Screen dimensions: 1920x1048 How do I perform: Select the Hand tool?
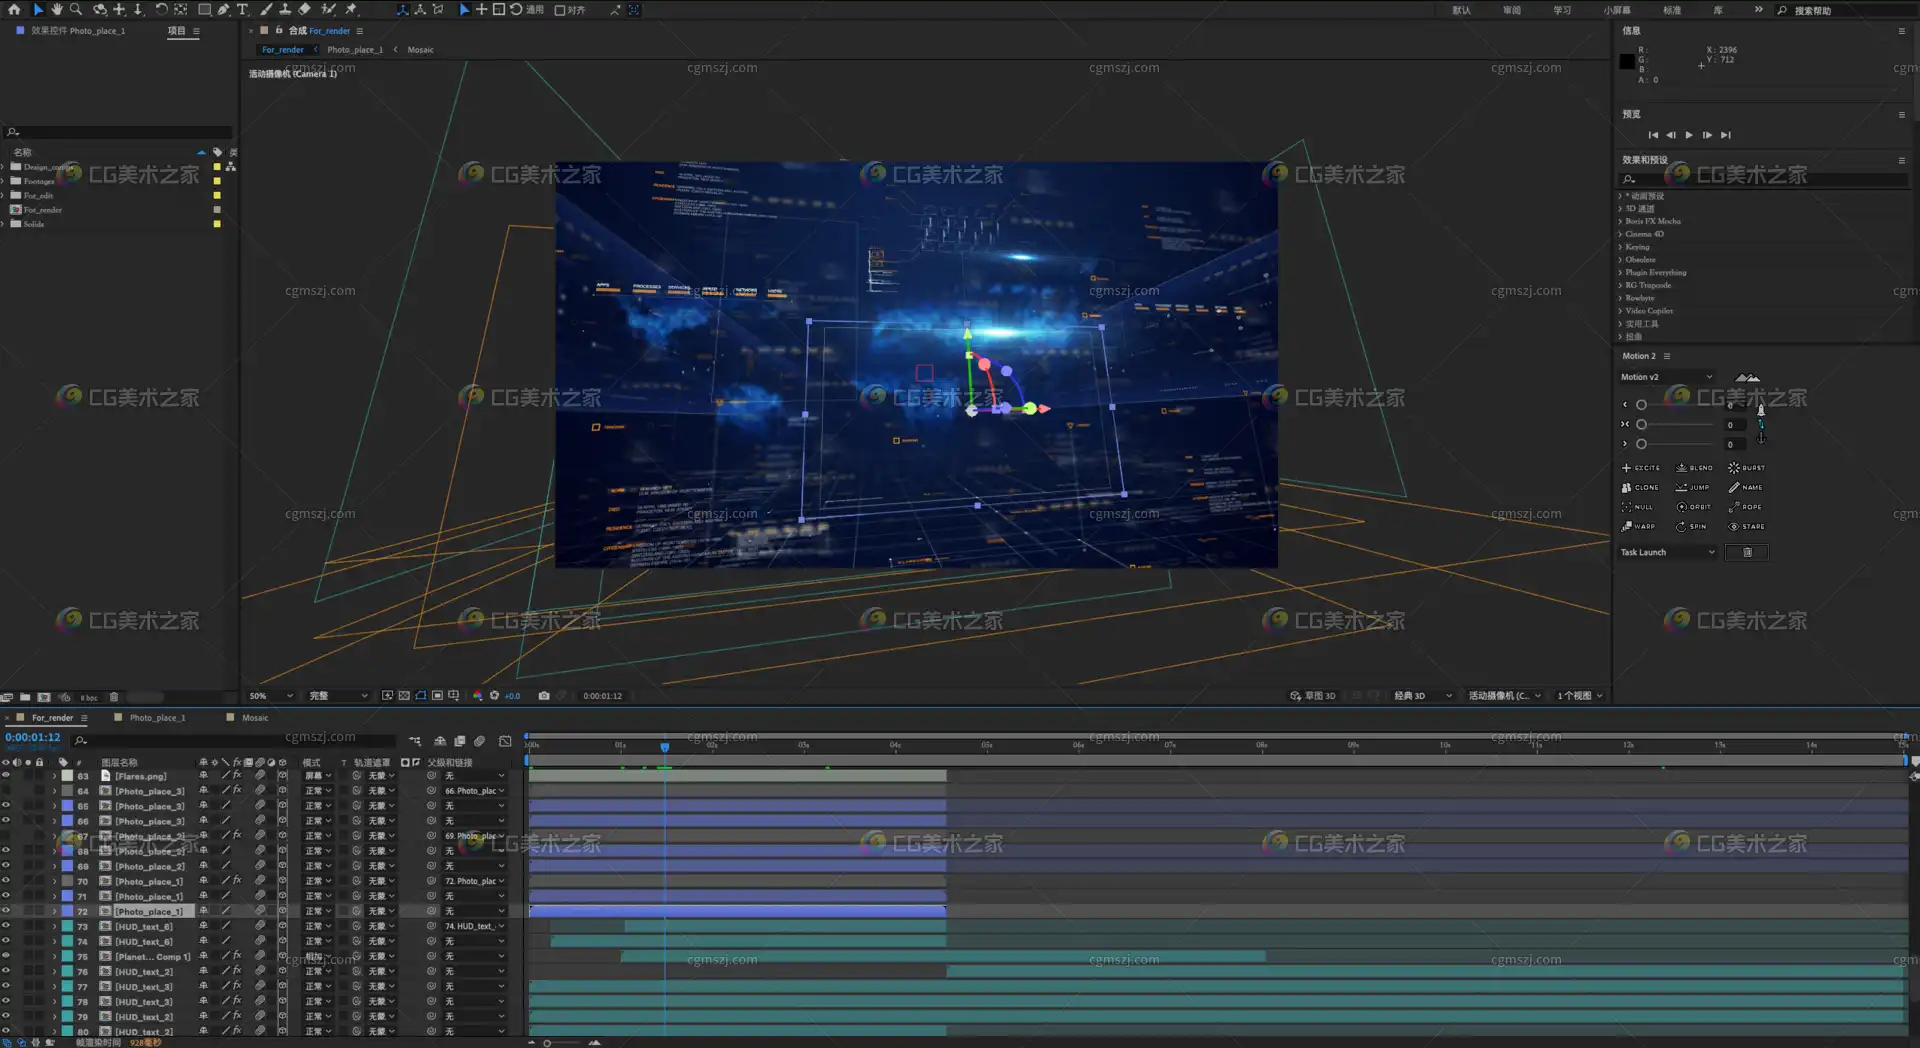pos(56,9)
